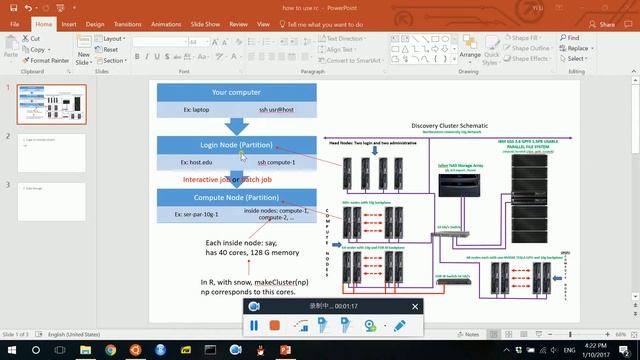
Task: Click the Reset slide button
Action: point(107,49)
